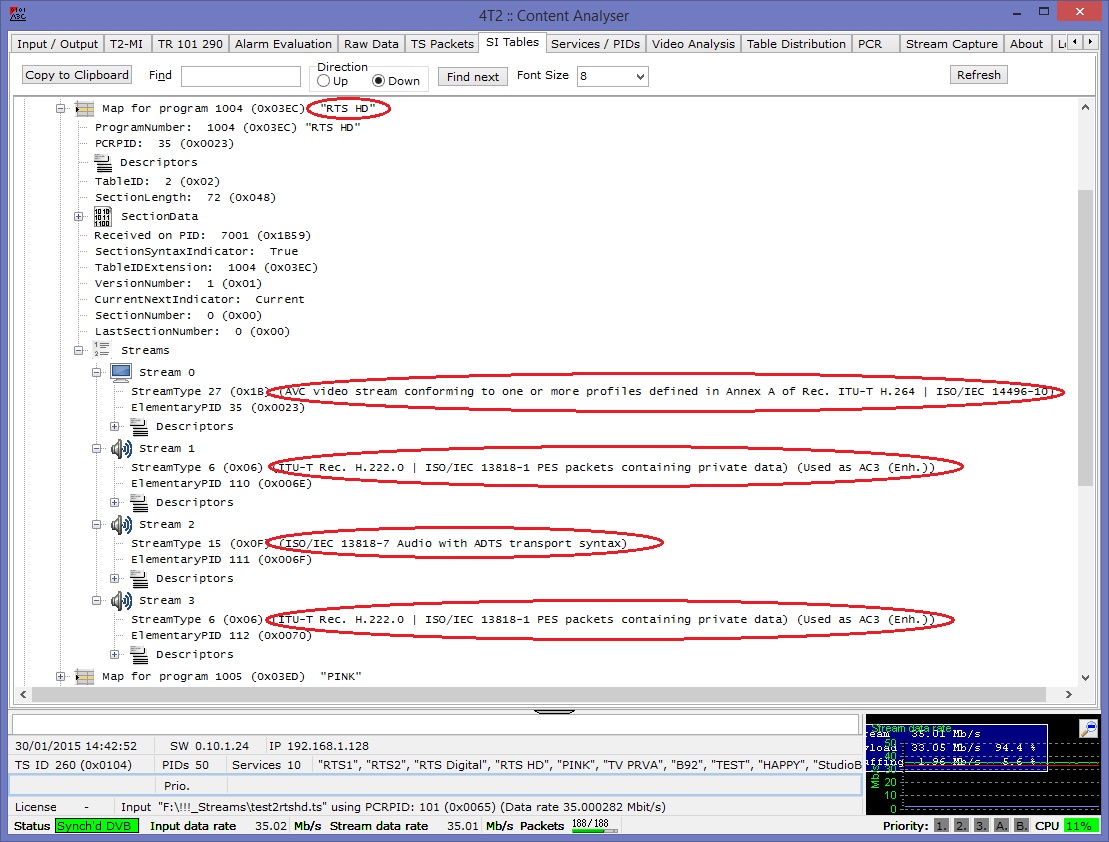Click the vertical scrollbar thumb
1109x842 pixels.
pos(1085,338)
